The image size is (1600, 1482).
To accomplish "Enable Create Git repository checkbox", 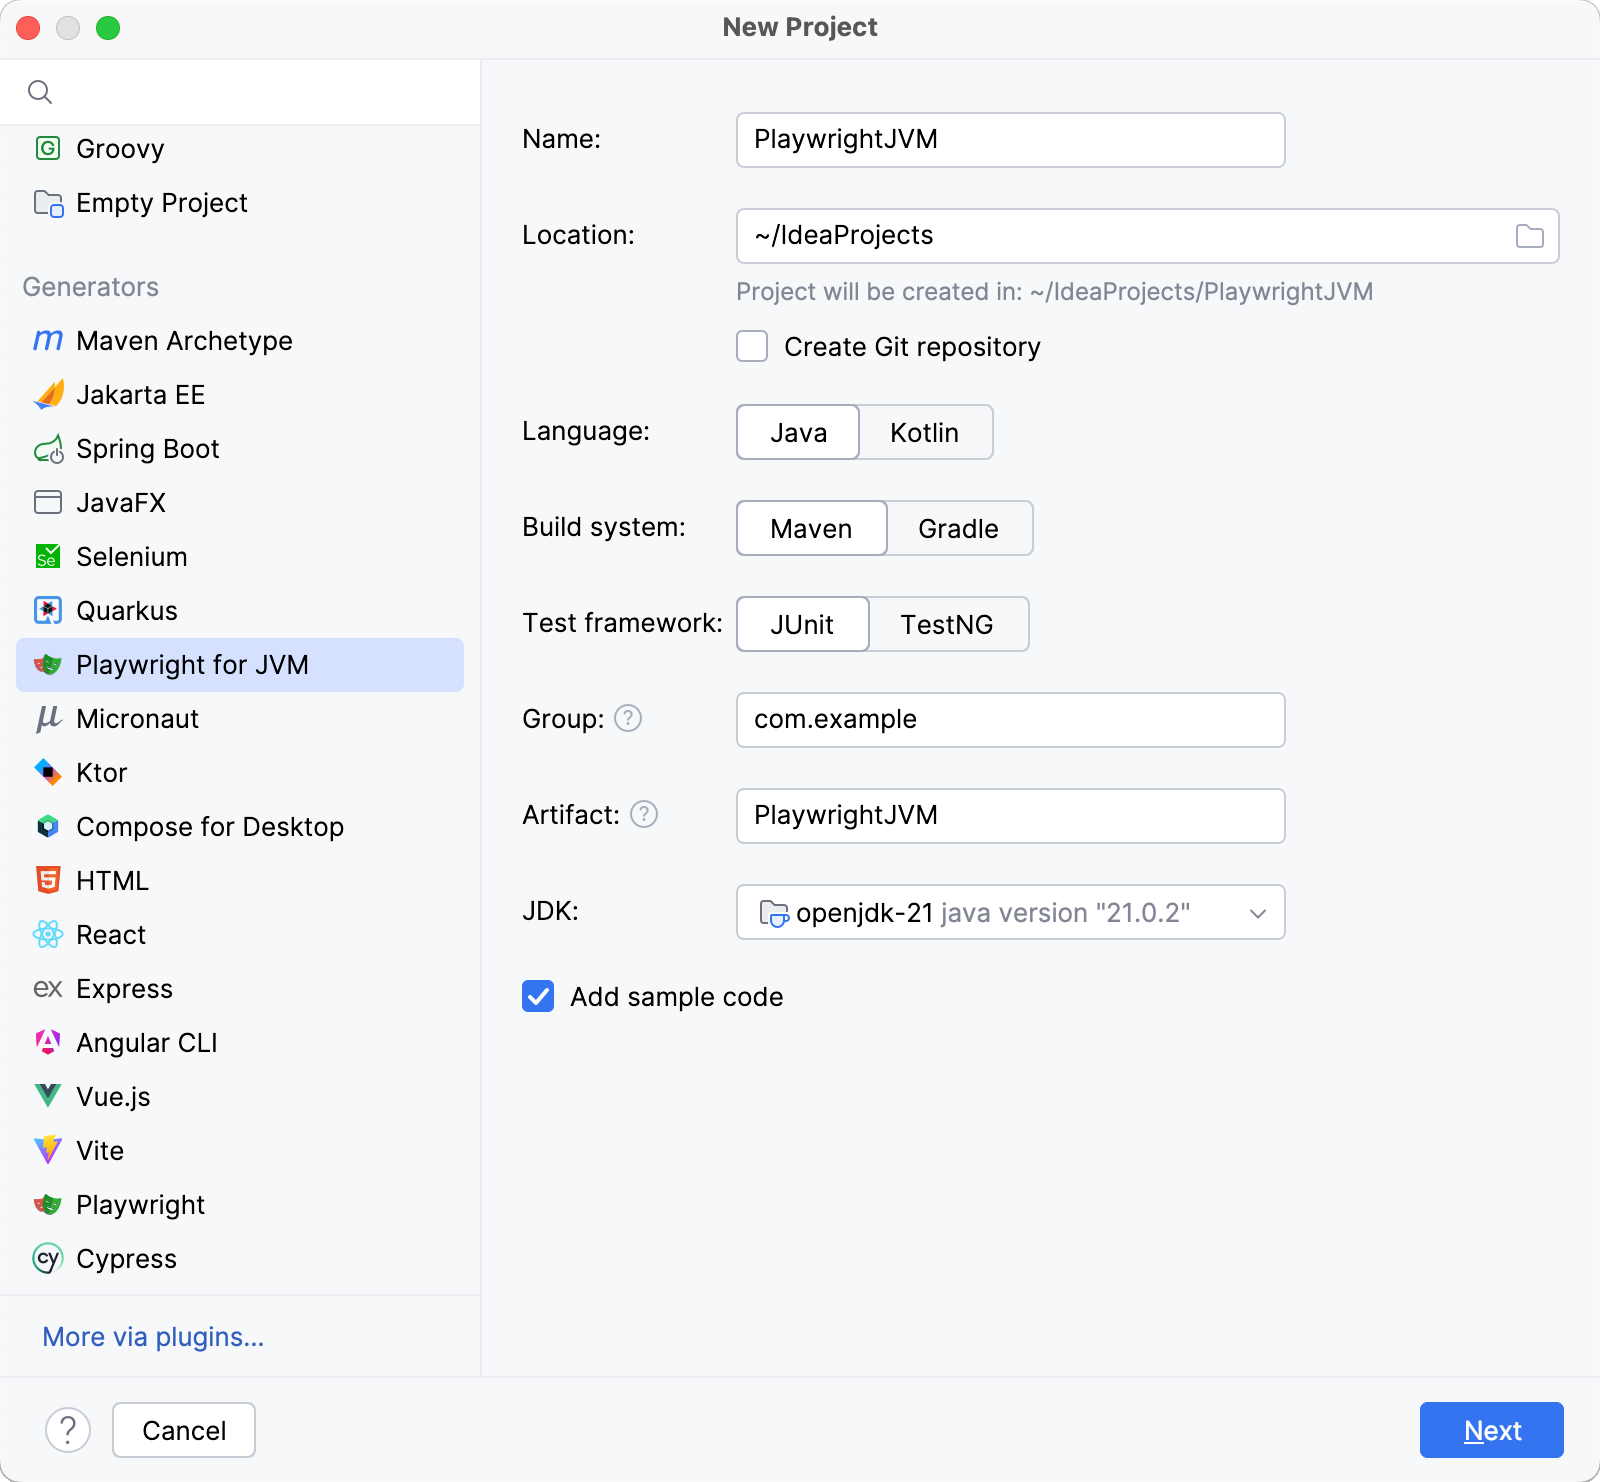I will coord(752,347).
